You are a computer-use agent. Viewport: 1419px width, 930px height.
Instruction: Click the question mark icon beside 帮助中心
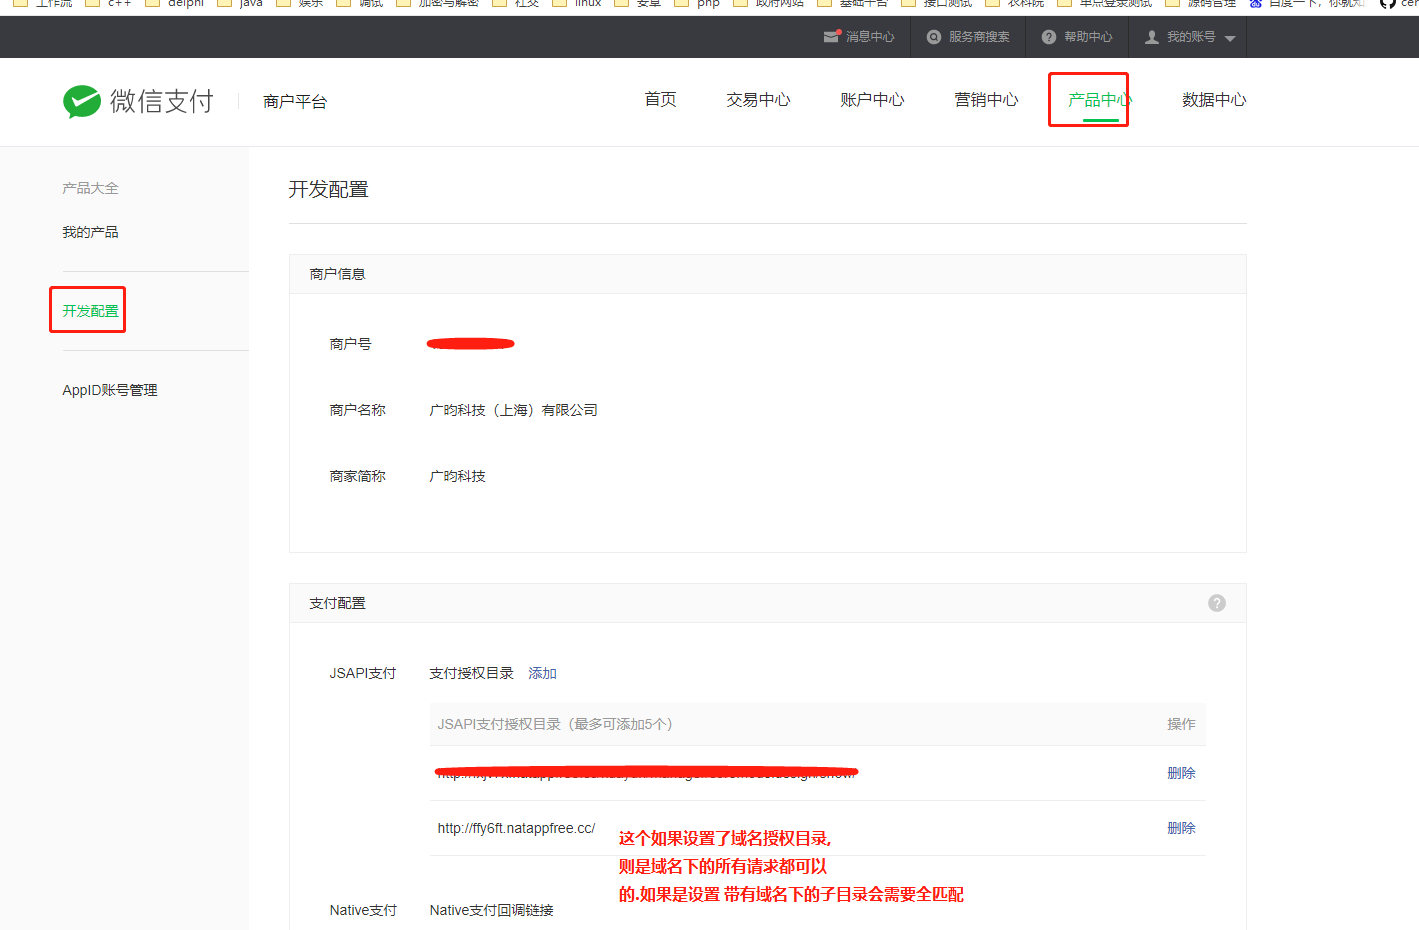pyautogui.click(x=1049, y=37)
